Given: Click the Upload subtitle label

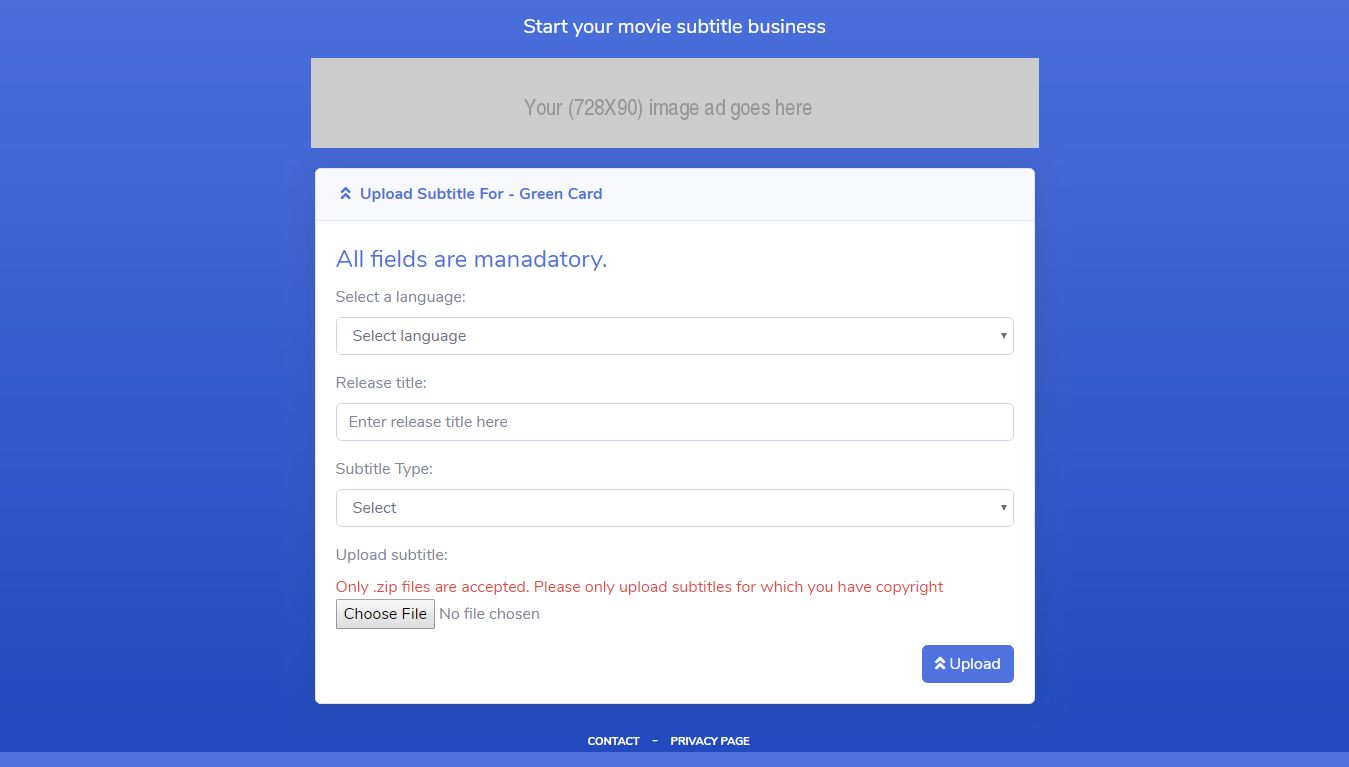Looking at the screenshot, I should click(x=392, y=555).
